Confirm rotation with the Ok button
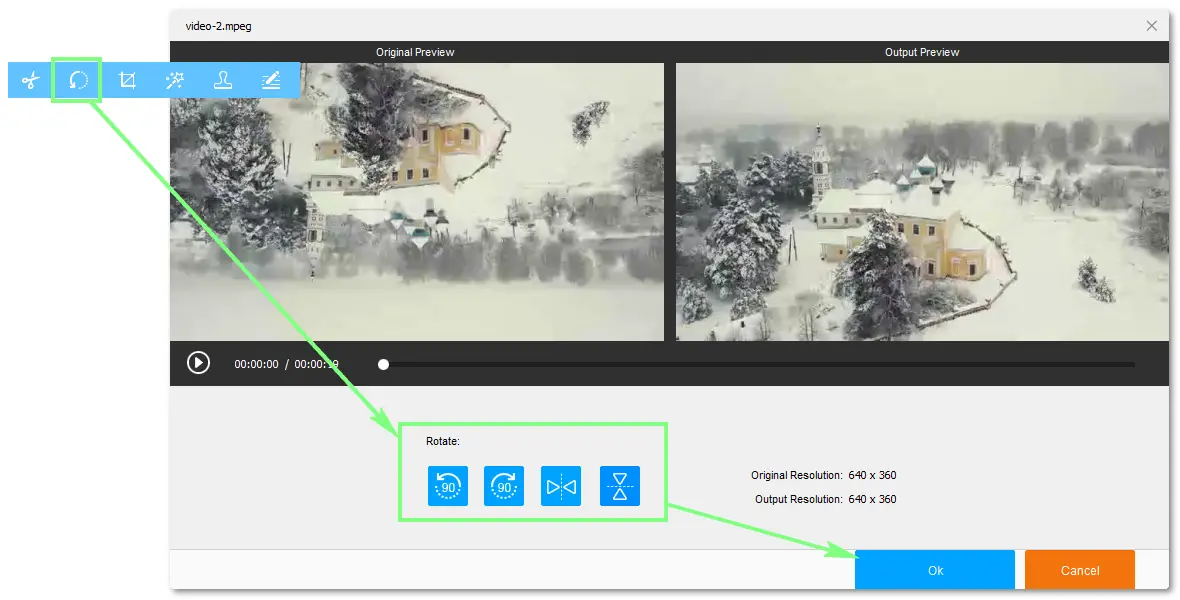Viewport: 1180px width, 600px height. (x=935, y=570)
